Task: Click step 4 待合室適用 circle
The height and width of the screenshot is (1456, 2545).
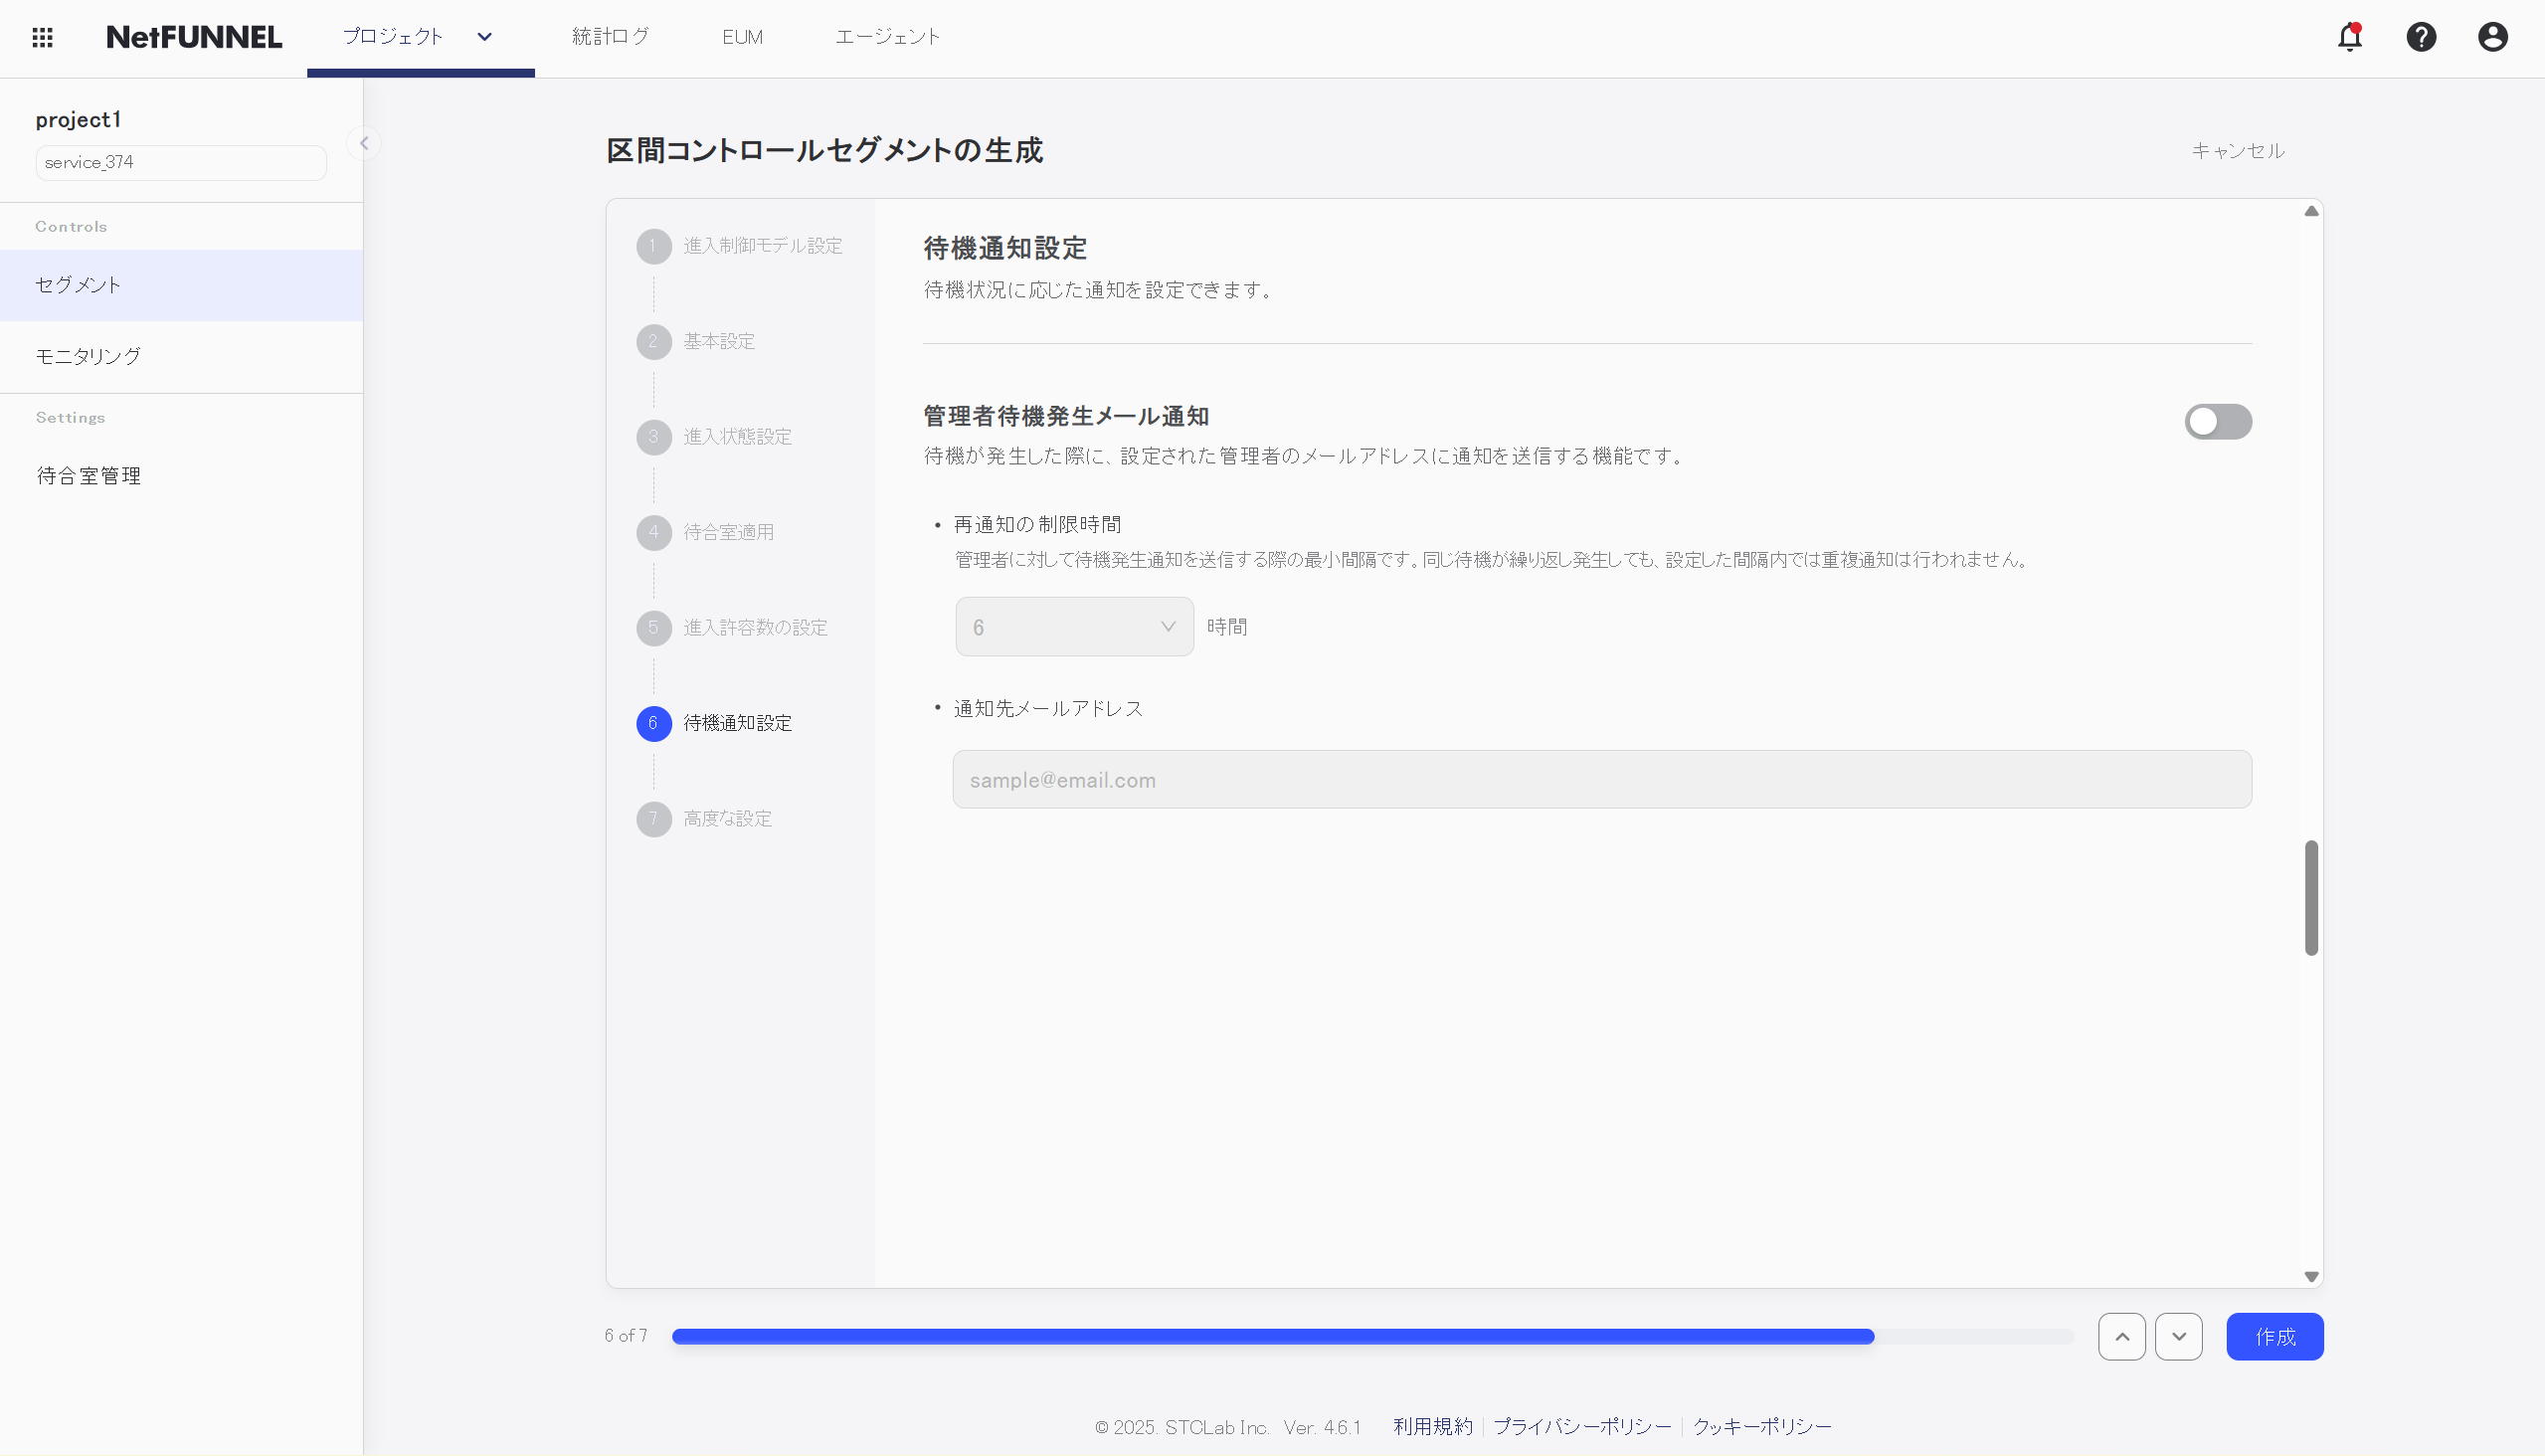Action: 654,532
